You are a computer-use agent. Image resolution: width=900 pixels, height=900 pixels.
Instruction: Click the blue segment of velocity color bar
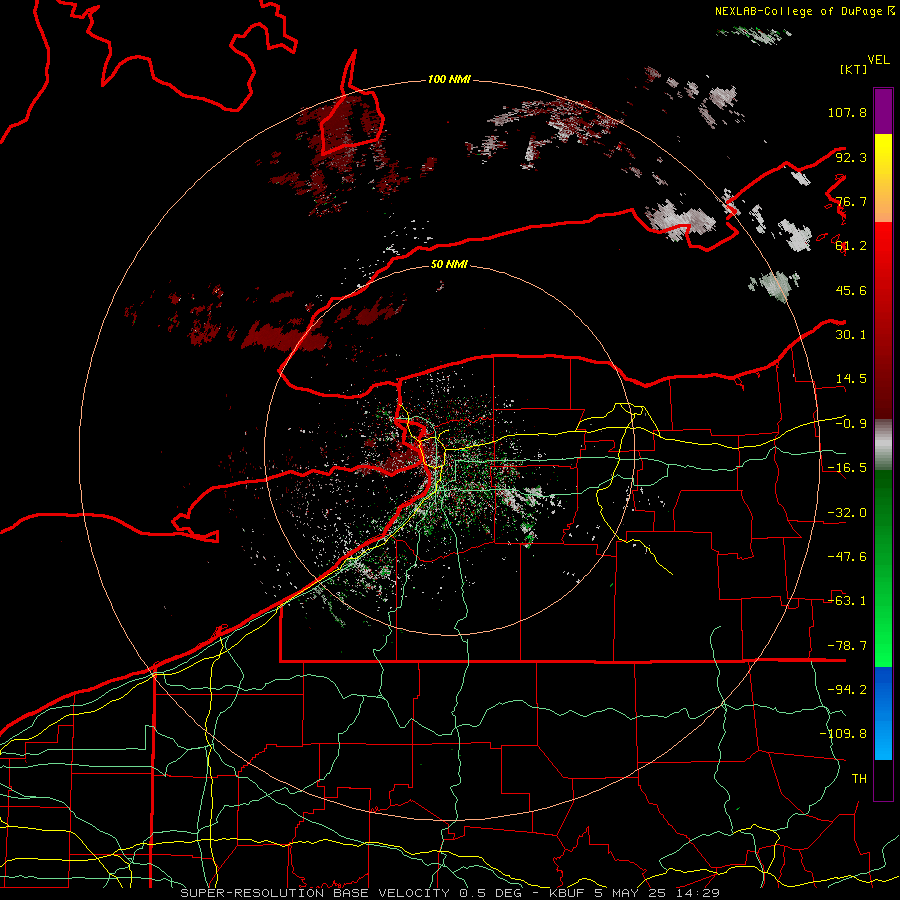coord(883,713)
